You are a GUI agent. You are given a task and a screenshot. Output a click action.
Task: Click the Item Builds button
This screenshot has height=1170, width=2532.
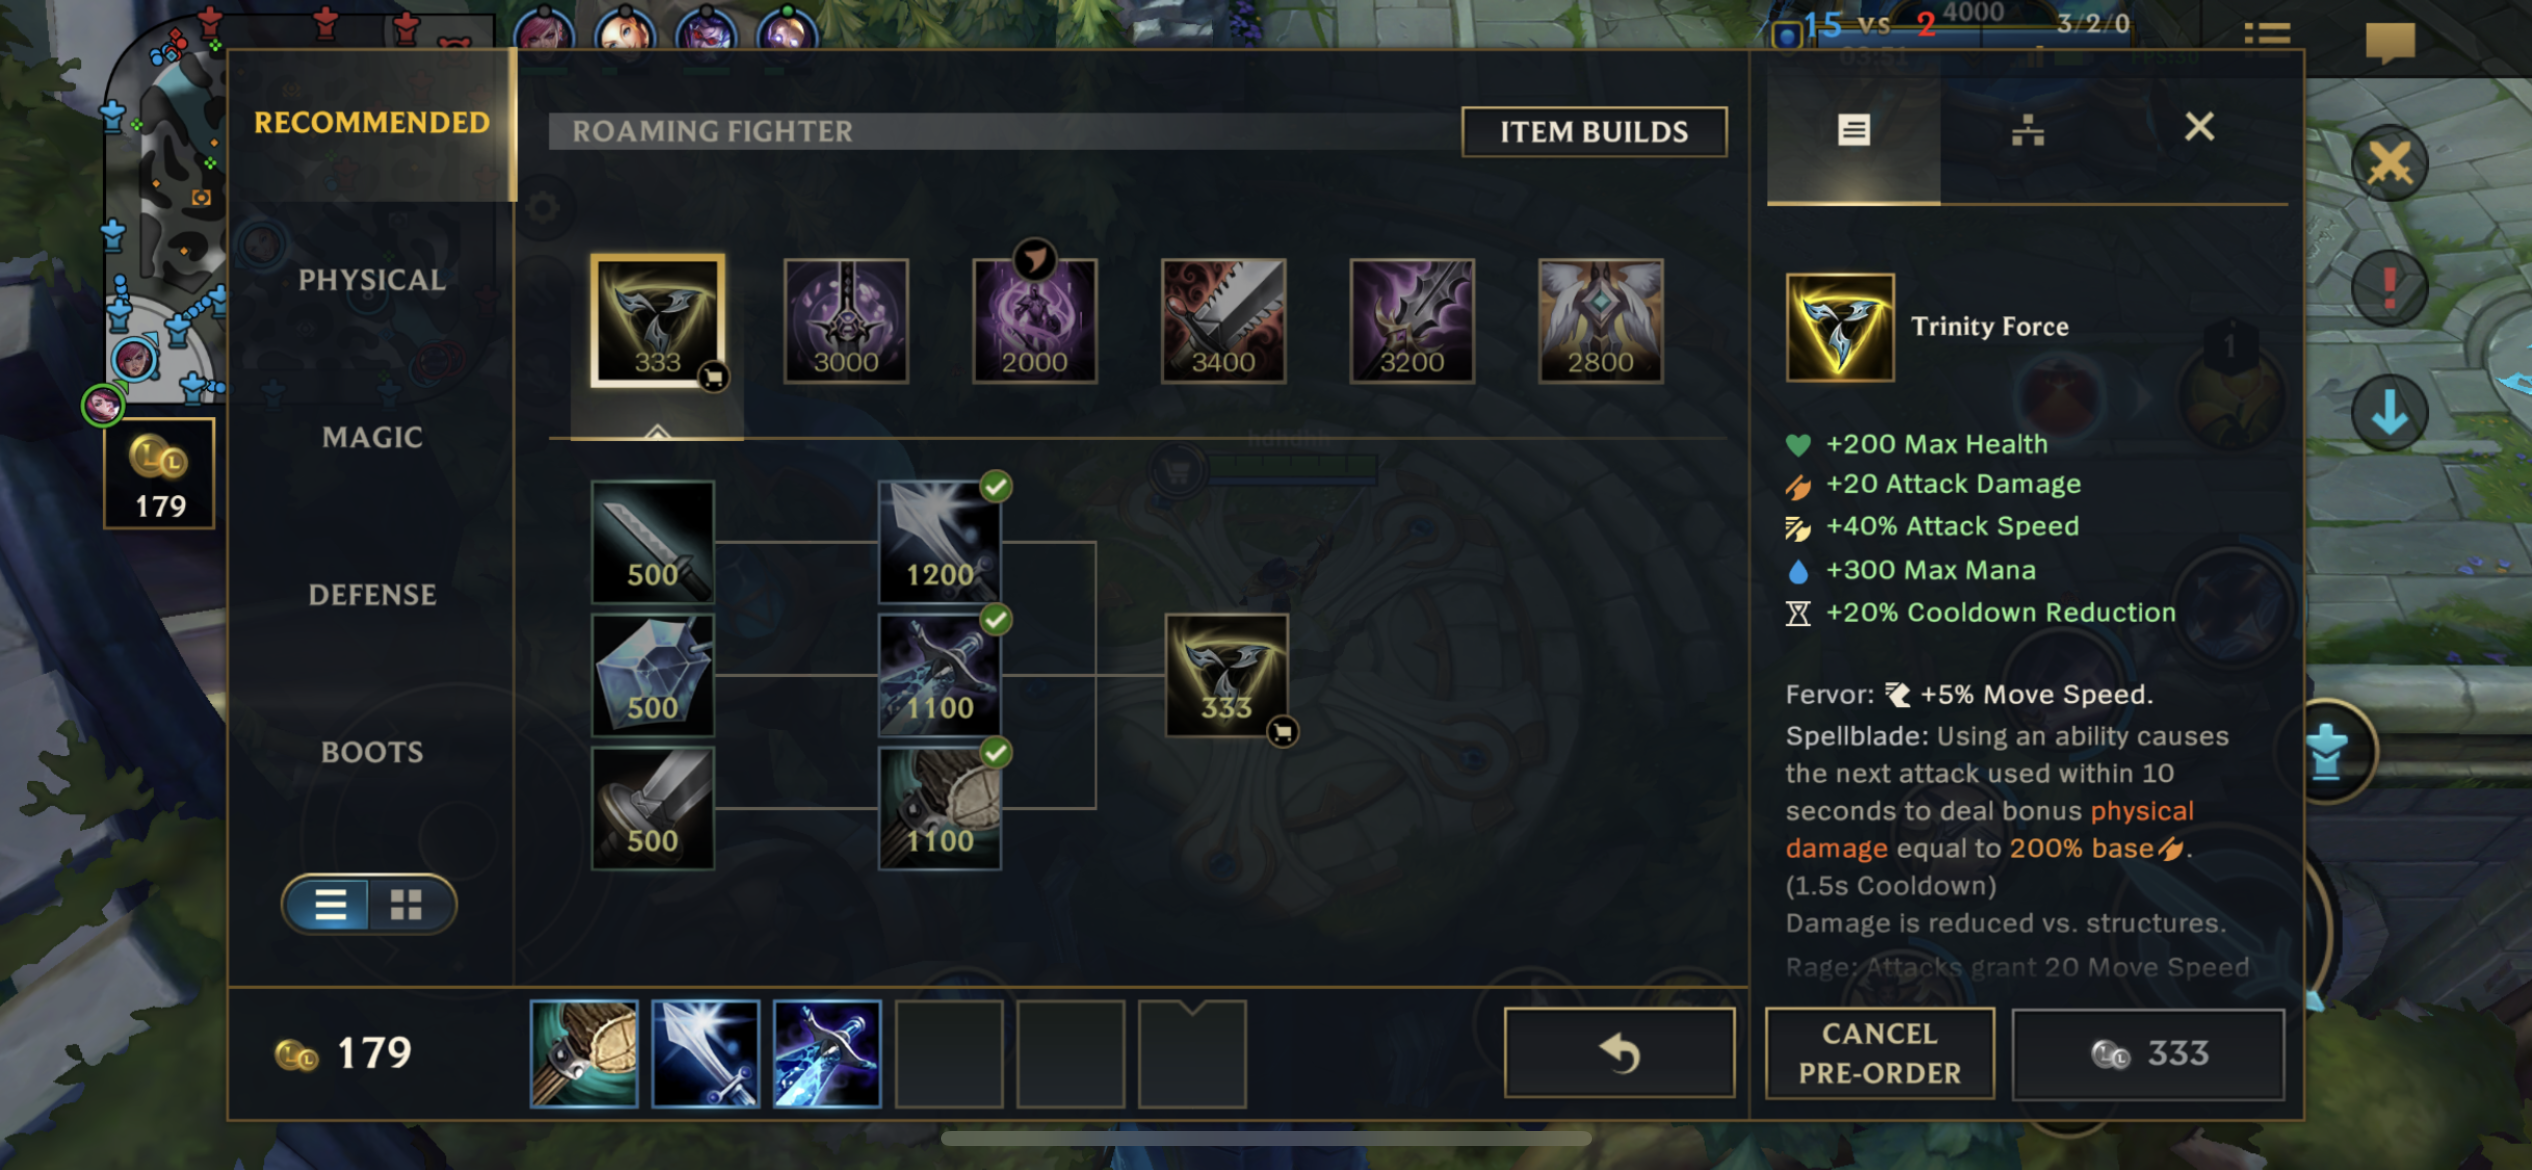coord(1594,132)
